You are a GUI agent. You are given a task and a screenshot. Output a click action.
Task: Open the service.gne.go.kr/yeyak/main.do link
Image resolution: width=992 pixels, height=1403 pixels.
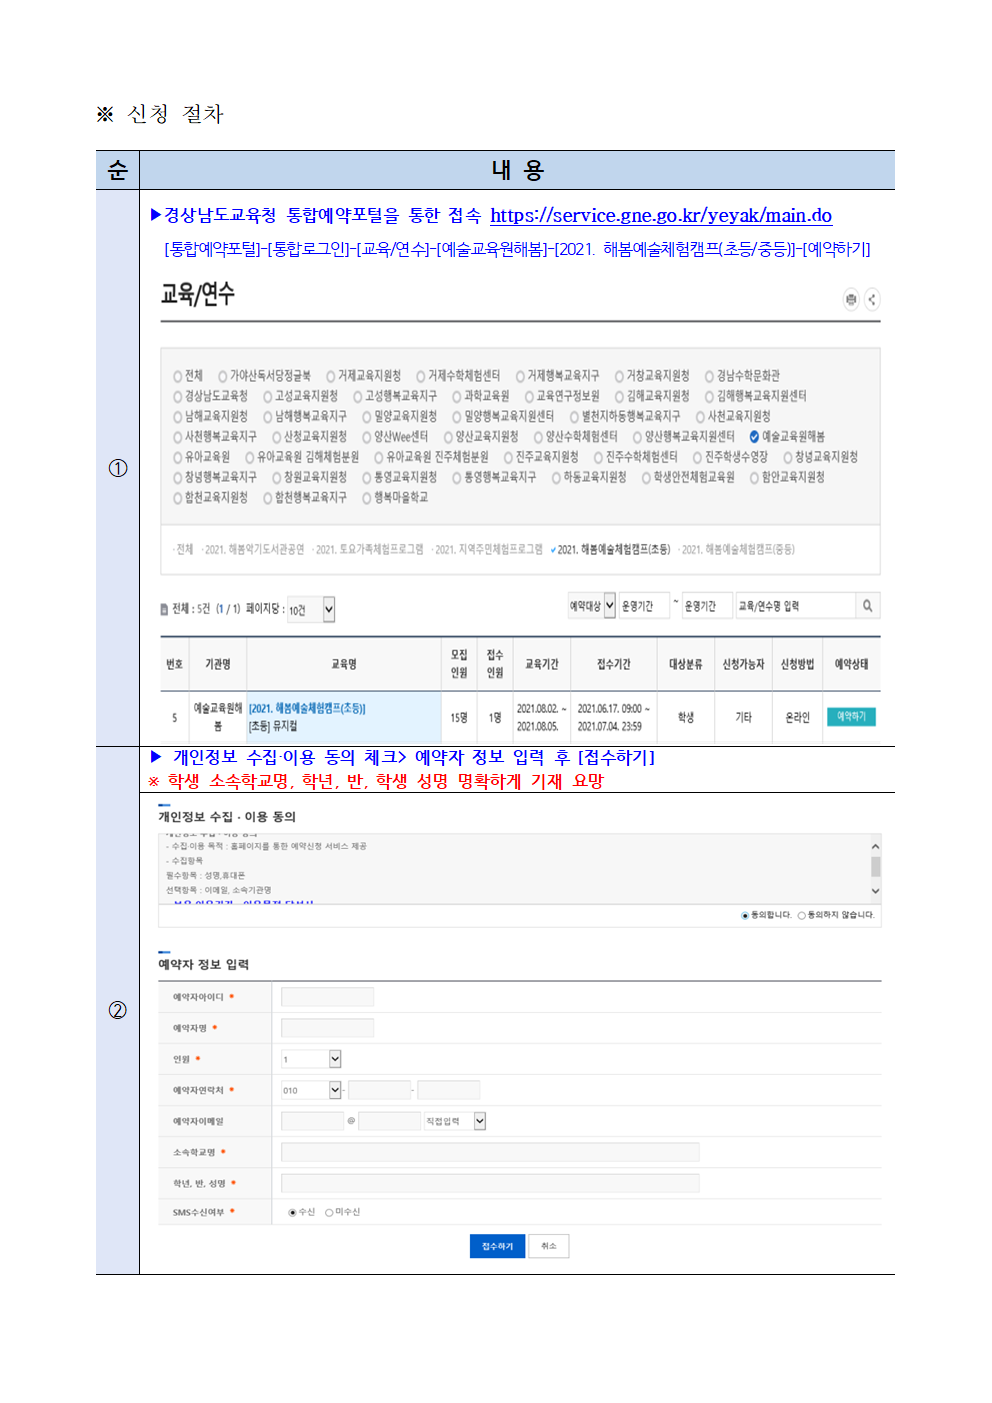click(x=661, y=215)
